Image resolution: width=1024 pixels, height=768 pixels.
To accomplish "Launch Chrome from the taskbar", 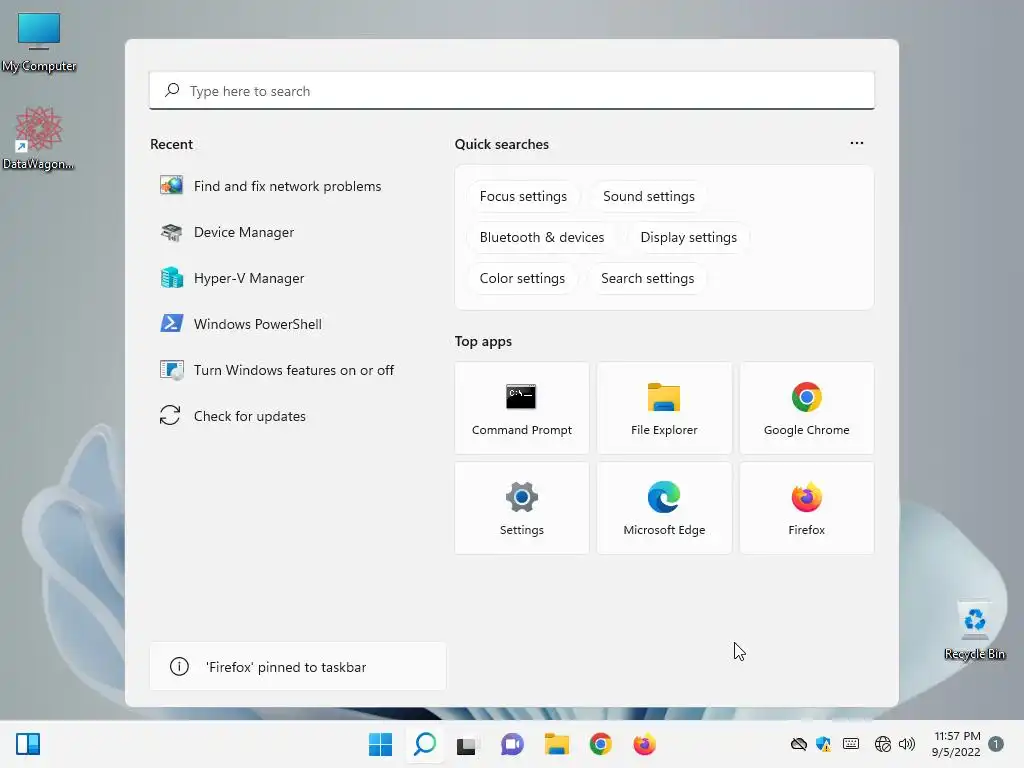I will [600, 744].
